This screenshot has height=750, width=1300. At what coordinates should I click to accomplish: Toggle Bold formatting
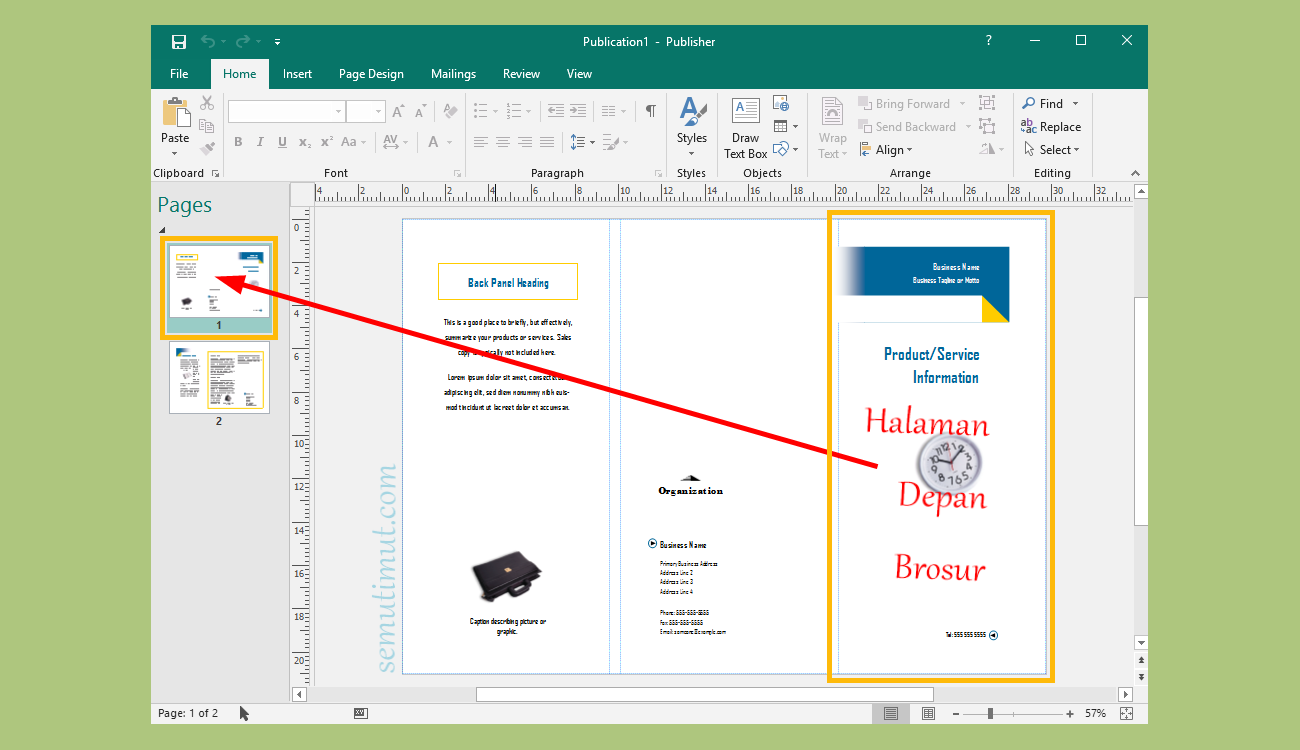(x=238, y=142)
